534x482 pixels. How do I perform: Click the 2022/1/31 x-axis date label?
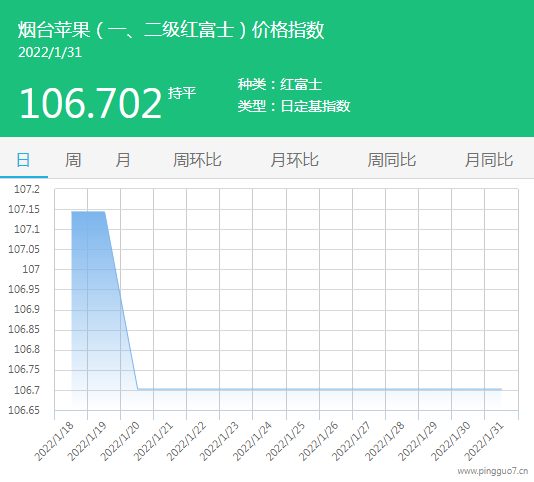click(x=484, y=441)
